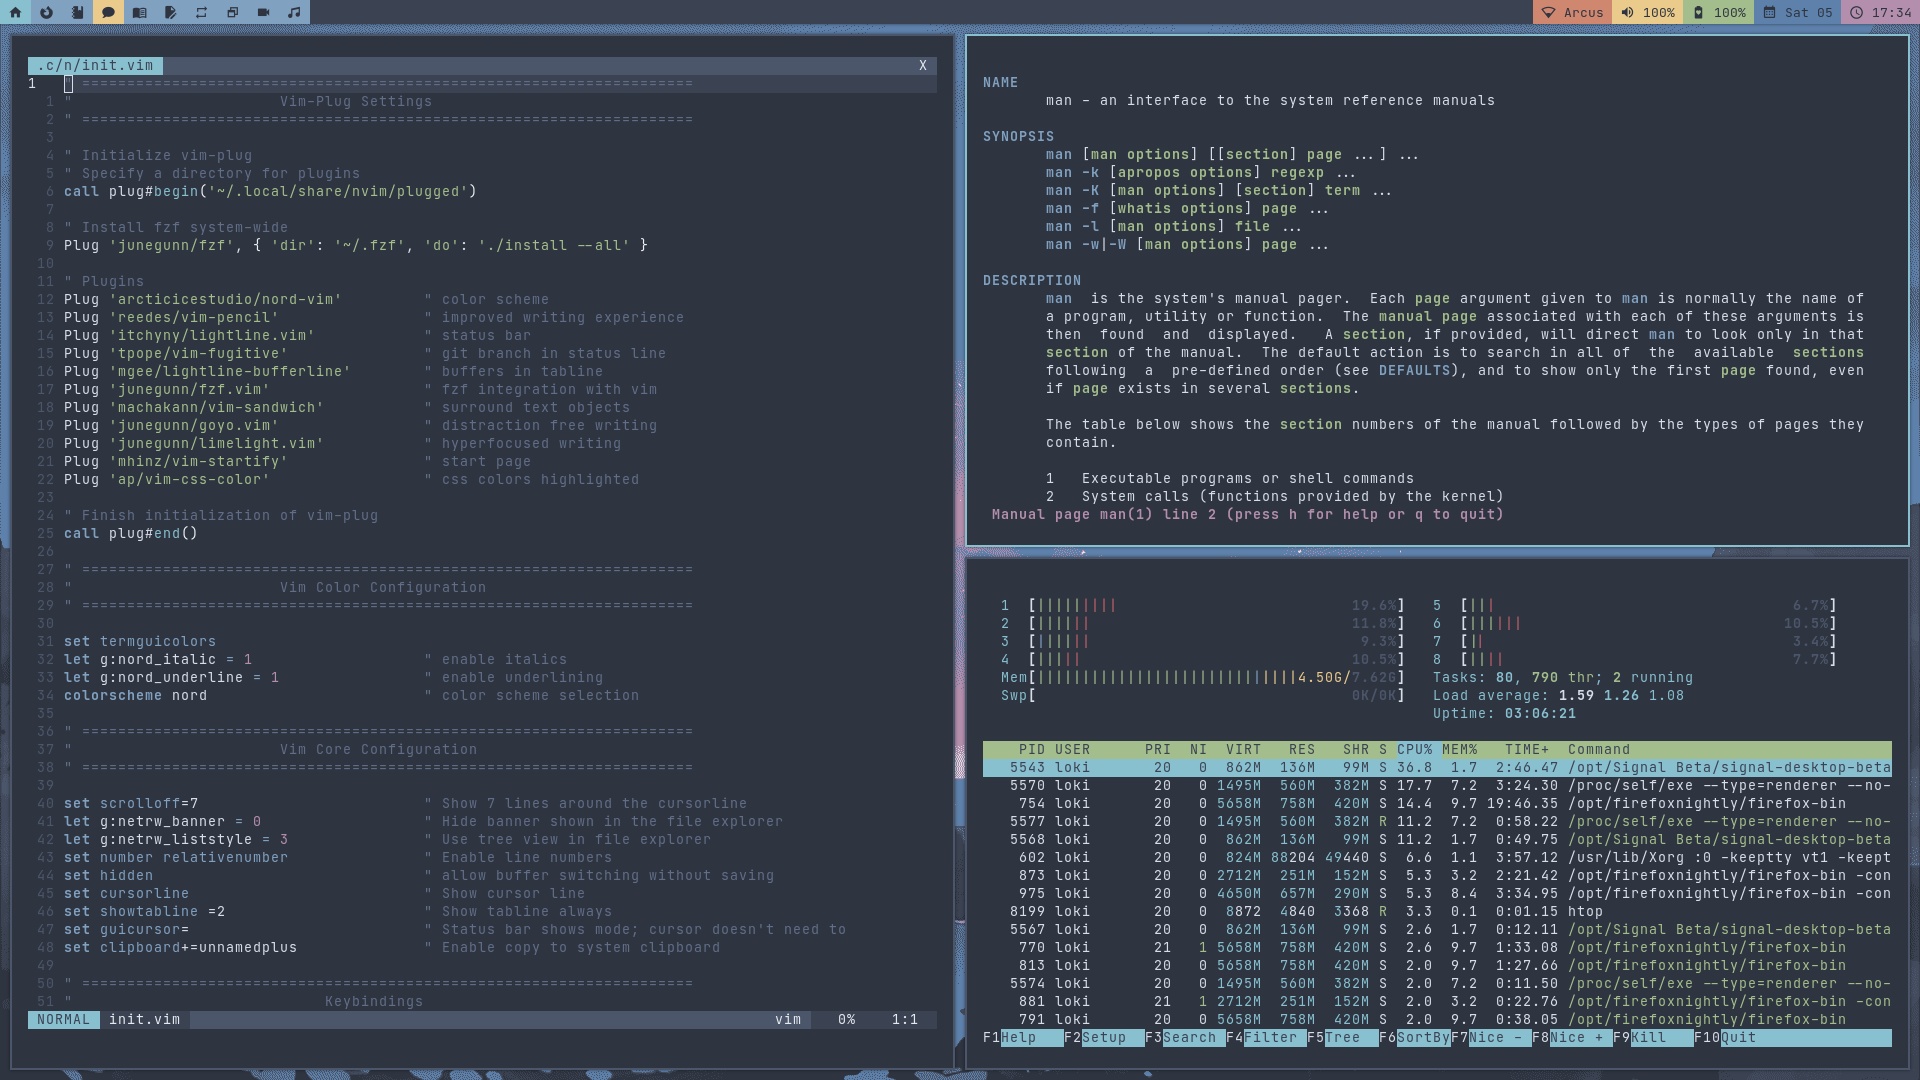Screen dimensions: 1920x1080
Task: Open F2 Setup in htop
Action: click(1103, 1038)
